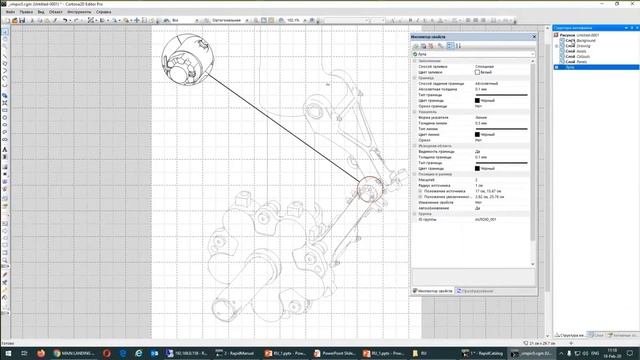640x360 pixels.
Task: Open the Windows Start menu
Action: click(x=8, y=353)
